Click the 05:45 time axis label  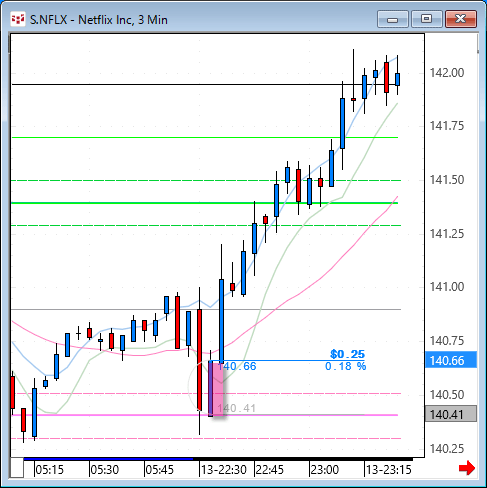[160, 470]
